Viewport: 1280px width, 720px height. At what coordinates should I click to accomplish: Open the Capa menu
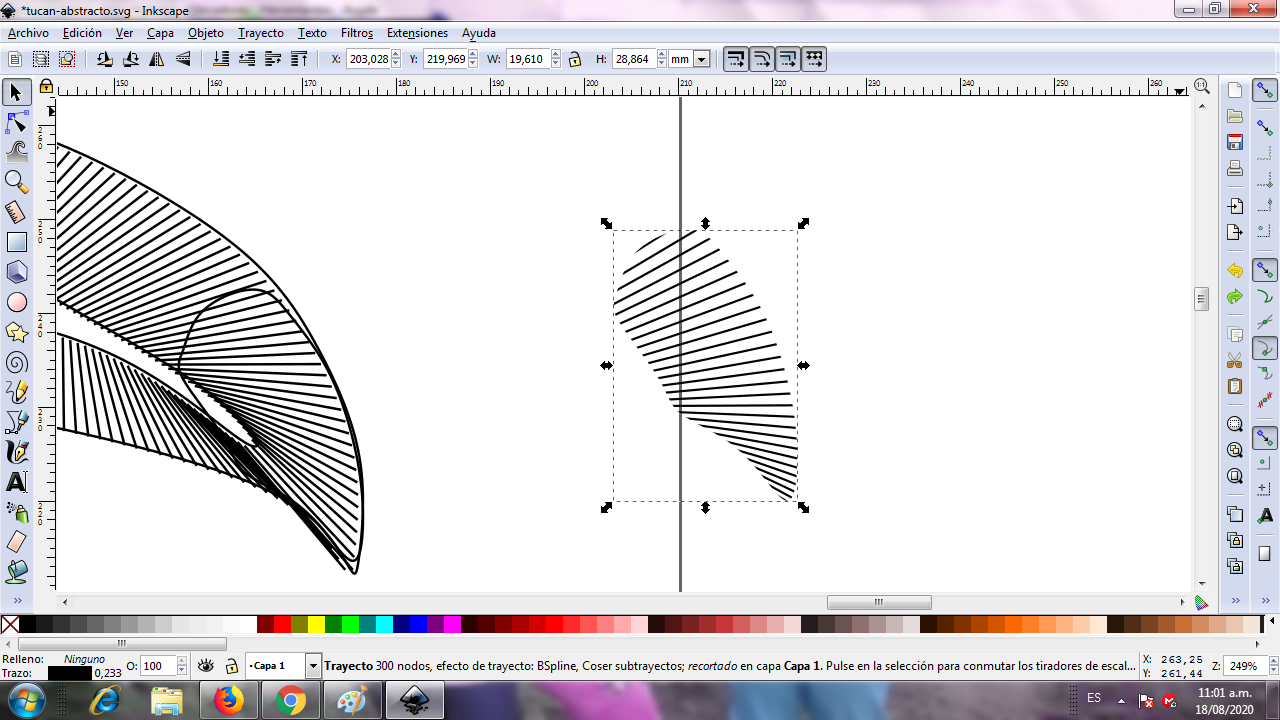(160, 33)
